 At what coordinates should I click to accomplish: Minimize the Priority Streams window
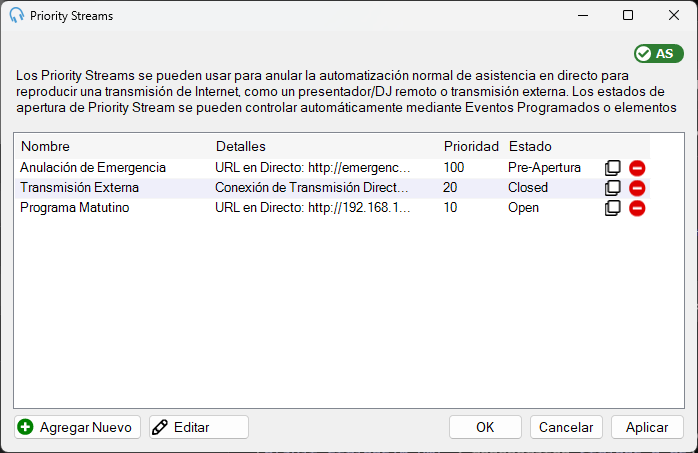[583, 16]
